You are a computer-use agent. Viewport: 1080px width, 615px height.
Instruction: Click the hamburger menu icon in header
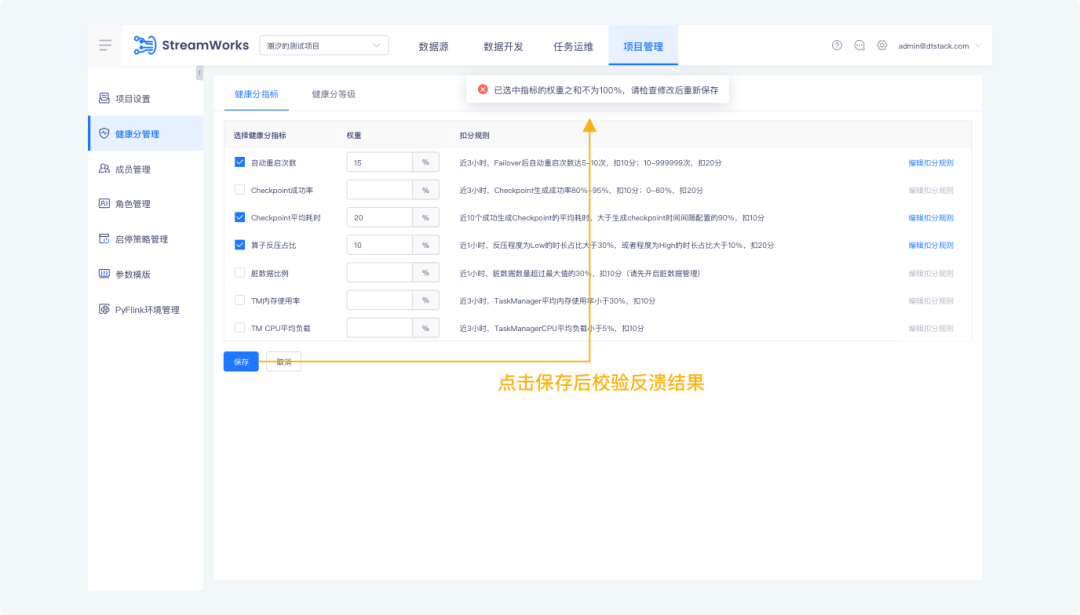pos(105,45)
